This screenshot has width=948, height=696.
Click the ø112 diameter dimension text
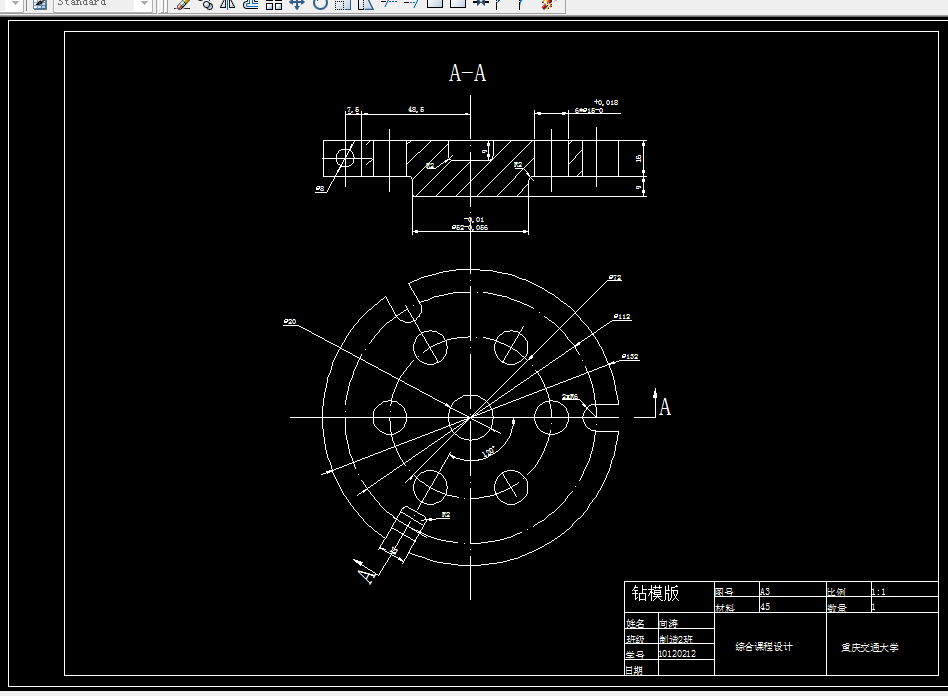click(622, 316)
